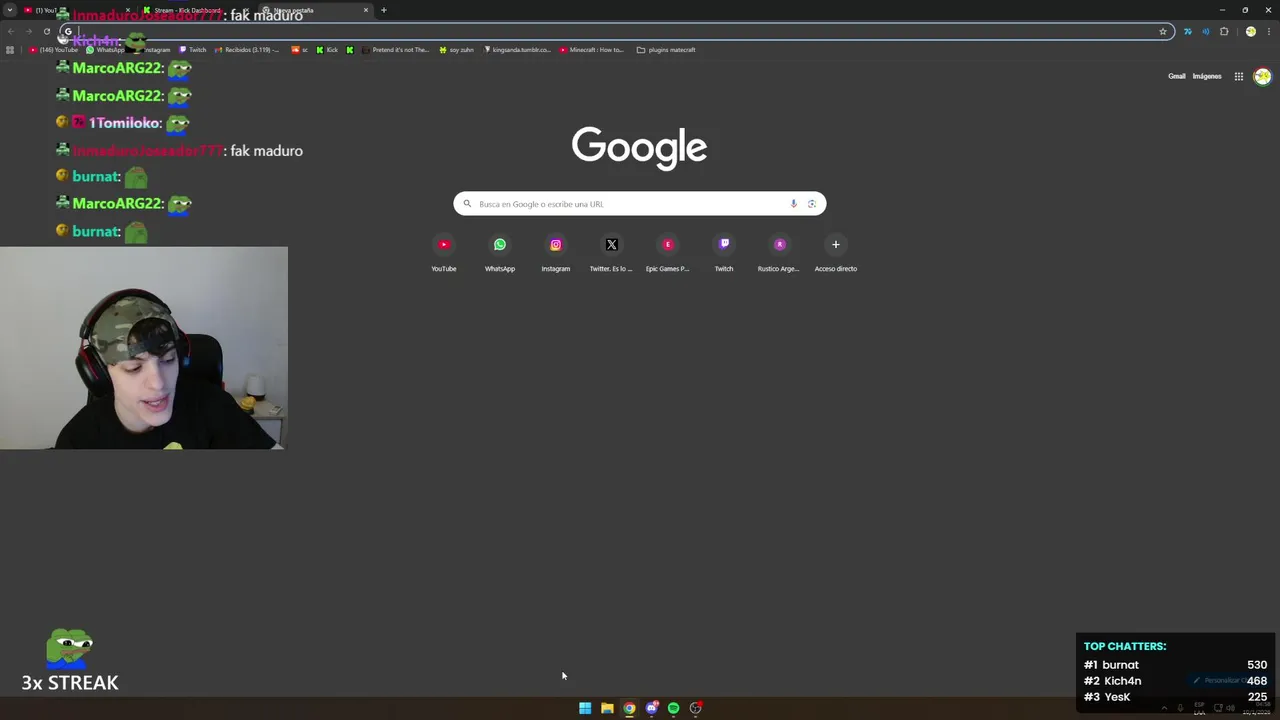This screenshot has width=1280, height=720.
Task: Click the Google Chrome taskbar icon
Action: tap(629, 708)
